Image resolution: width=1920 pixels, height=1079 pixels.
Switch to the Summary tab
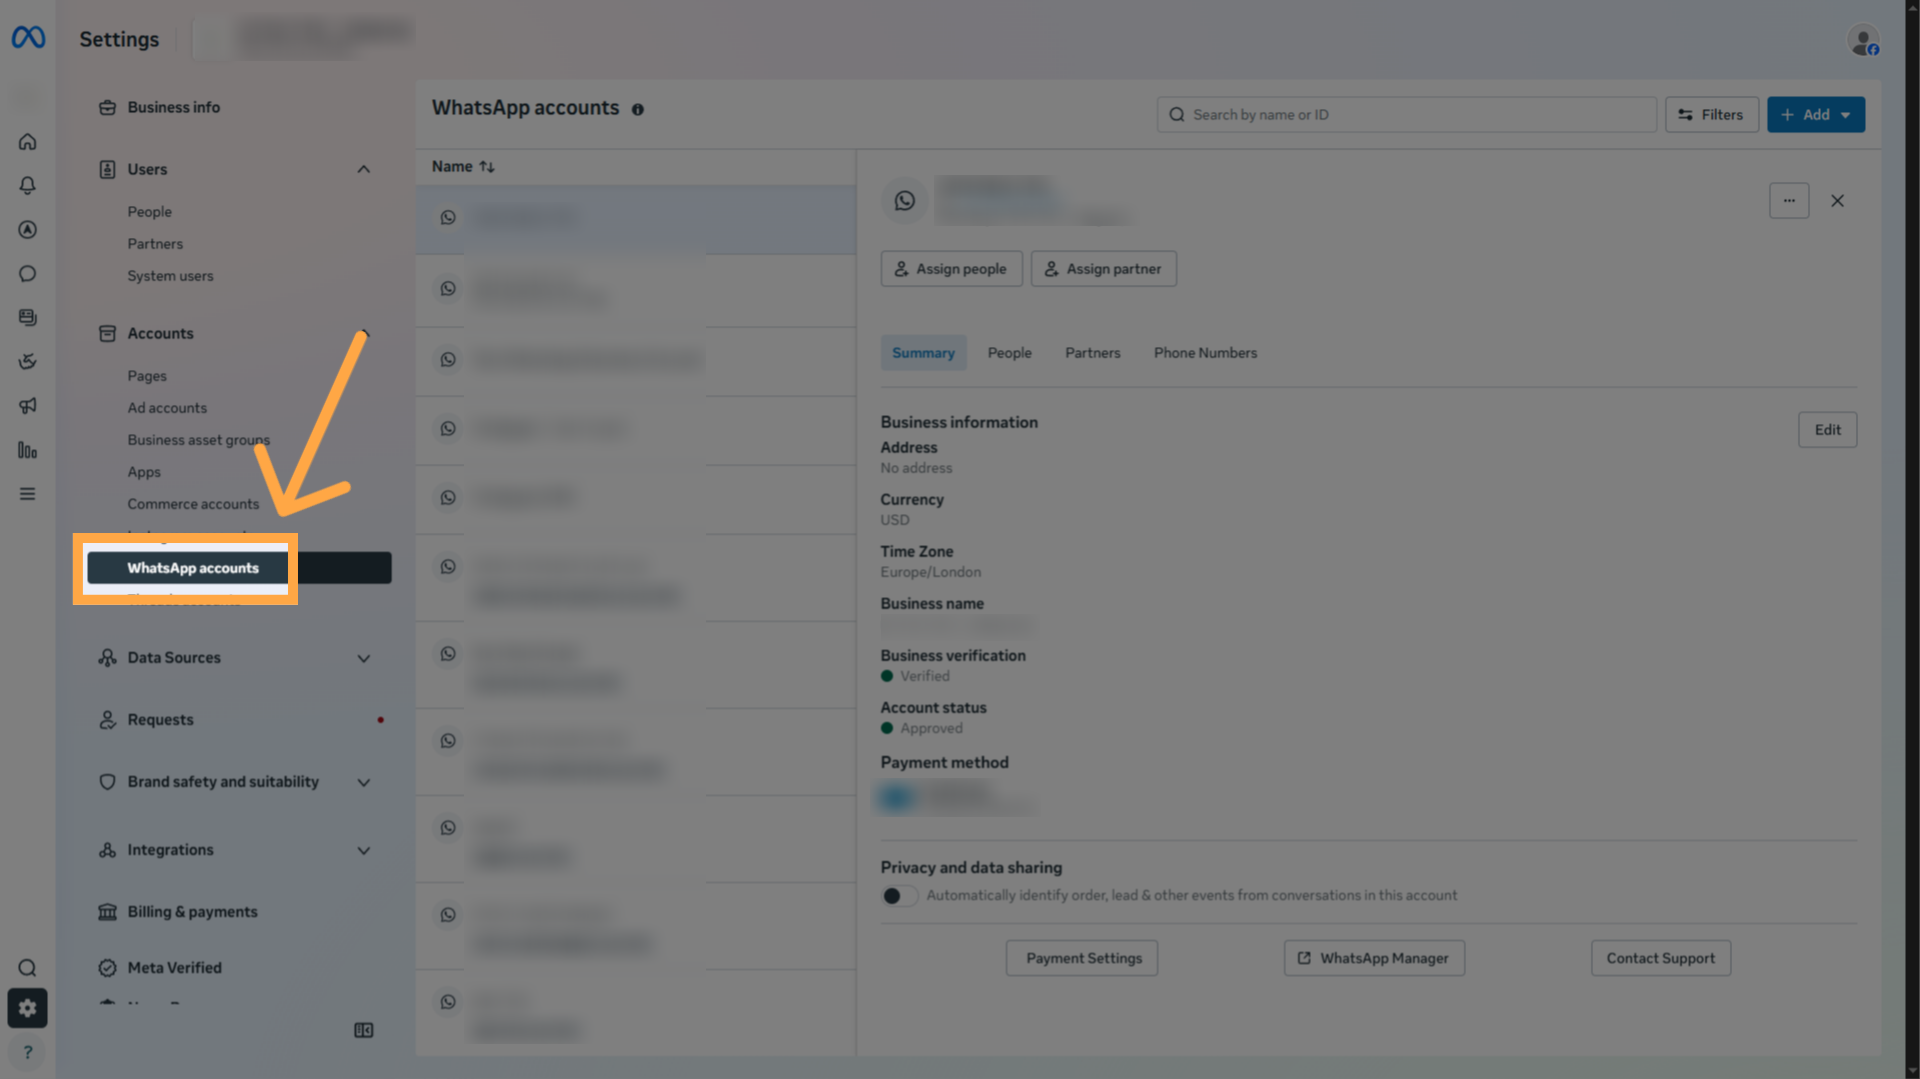923,353
